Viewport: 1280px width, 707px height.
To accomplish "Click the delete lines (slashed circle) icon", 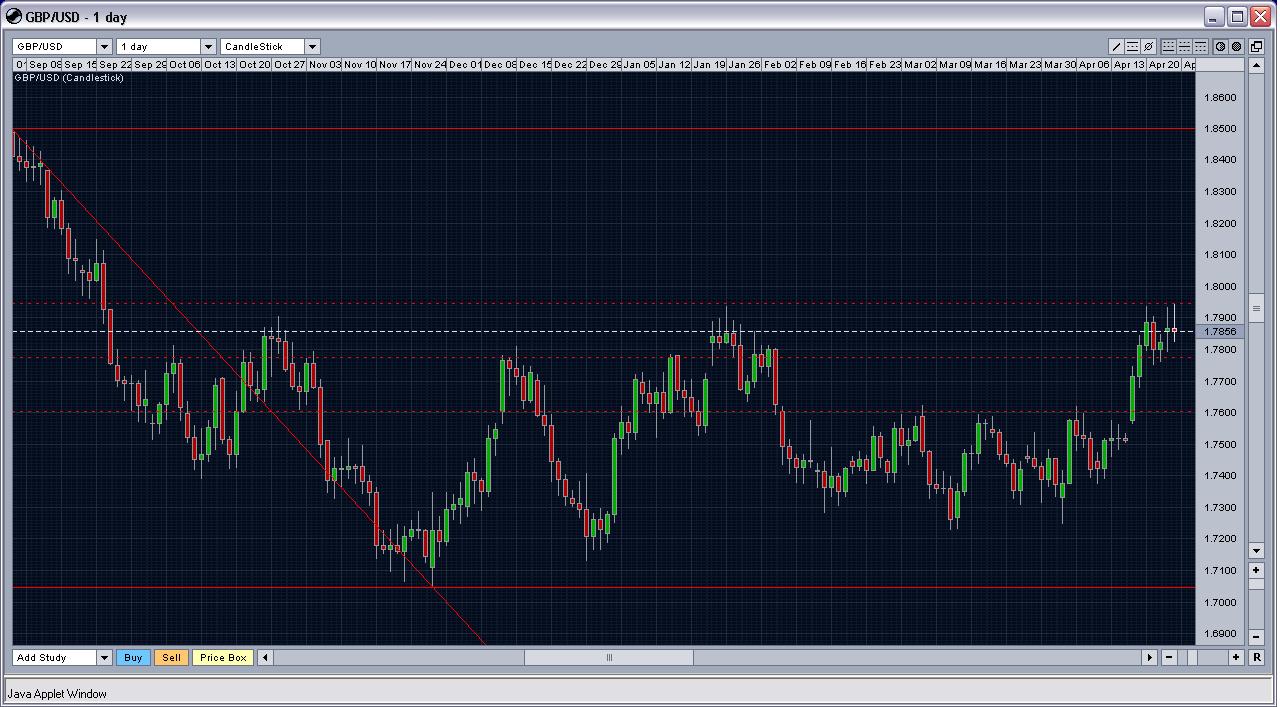I will point(1149,47).
